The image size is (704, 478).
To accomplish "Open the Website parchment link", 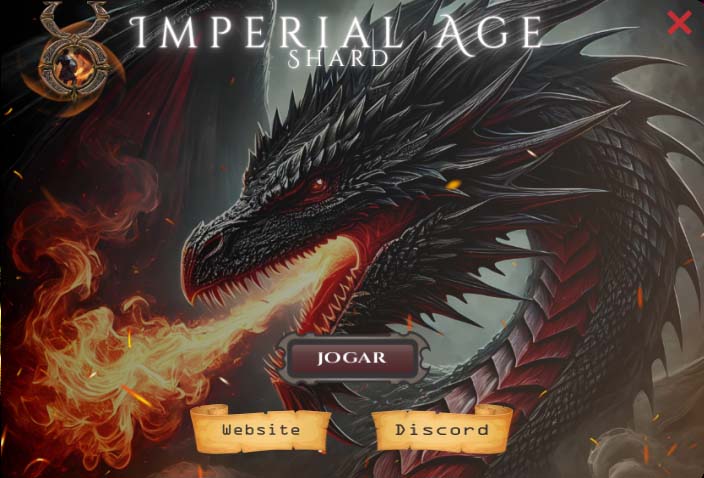I will 261,430.
